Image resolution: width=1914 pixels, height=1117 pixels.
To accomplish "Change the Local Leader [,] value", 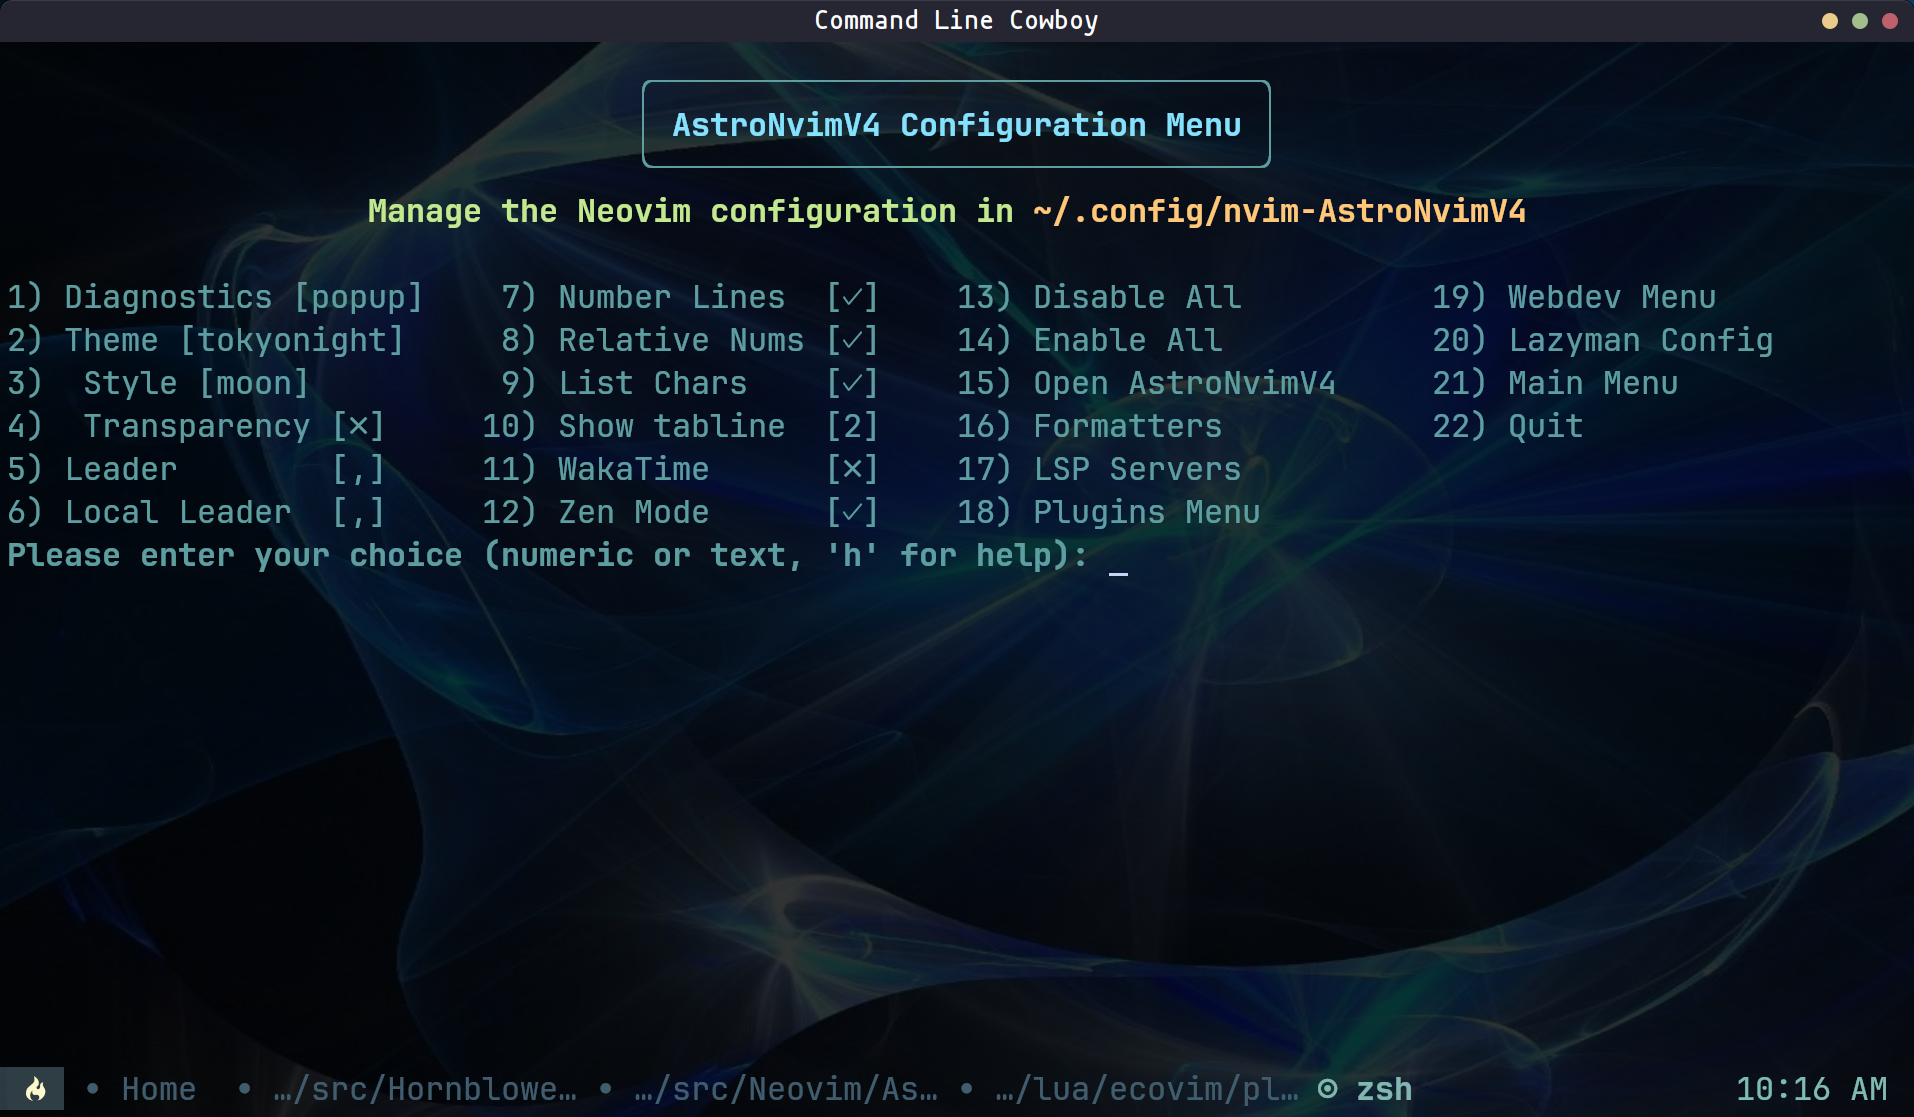I will coord(358,512).
